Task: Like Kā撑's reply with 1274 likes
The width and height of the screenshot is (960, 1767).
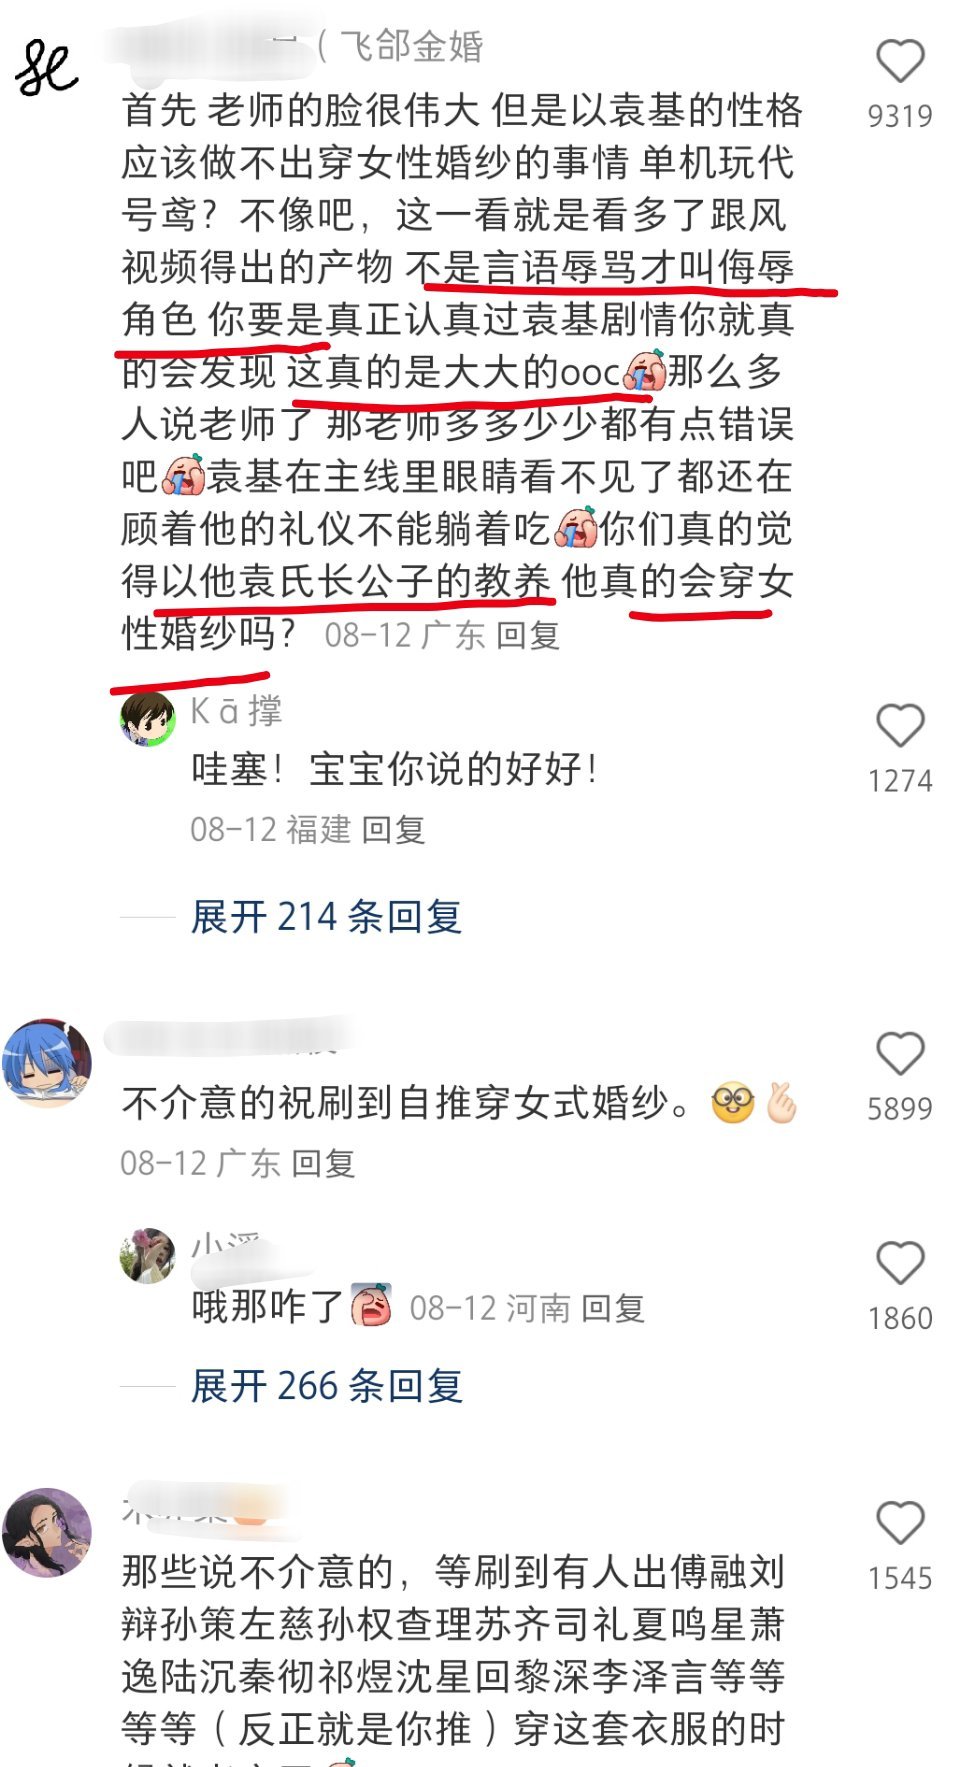Action: pyautogui.click(x=900, y=726)
